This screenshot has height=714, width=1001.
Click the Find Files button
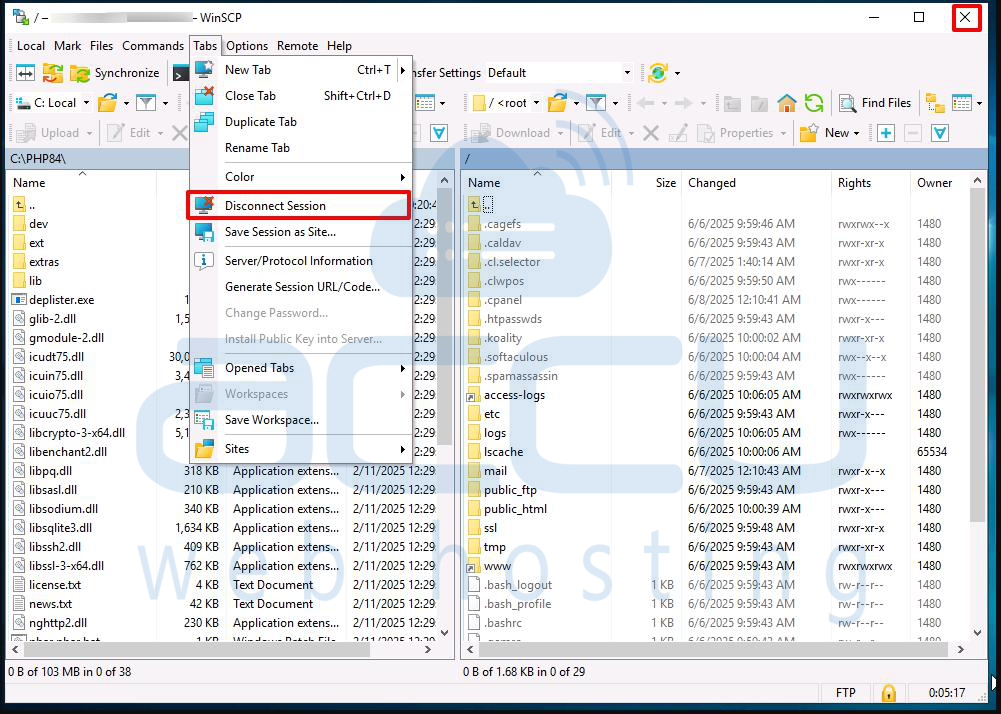click(875, 103)
